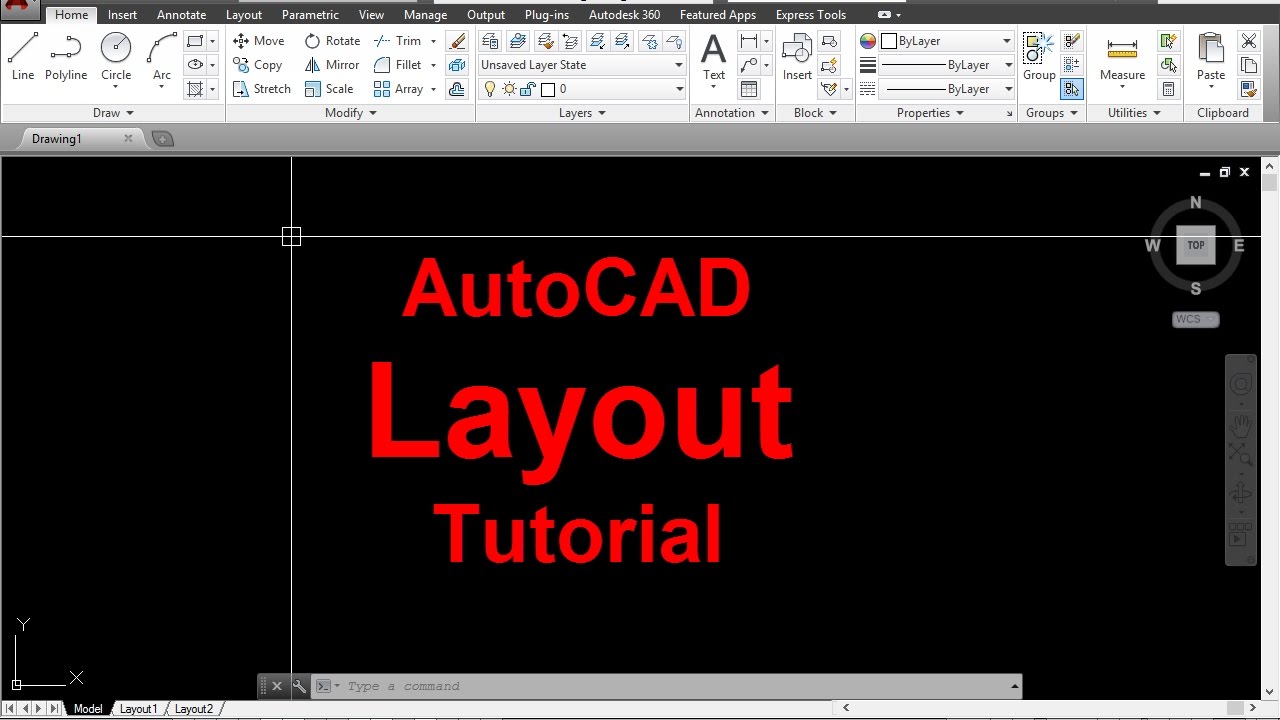Toggle Group Selection on/off button
Image resolution: width=1280 pixels, height=720 pixels.
click(x=1071, y=89)
